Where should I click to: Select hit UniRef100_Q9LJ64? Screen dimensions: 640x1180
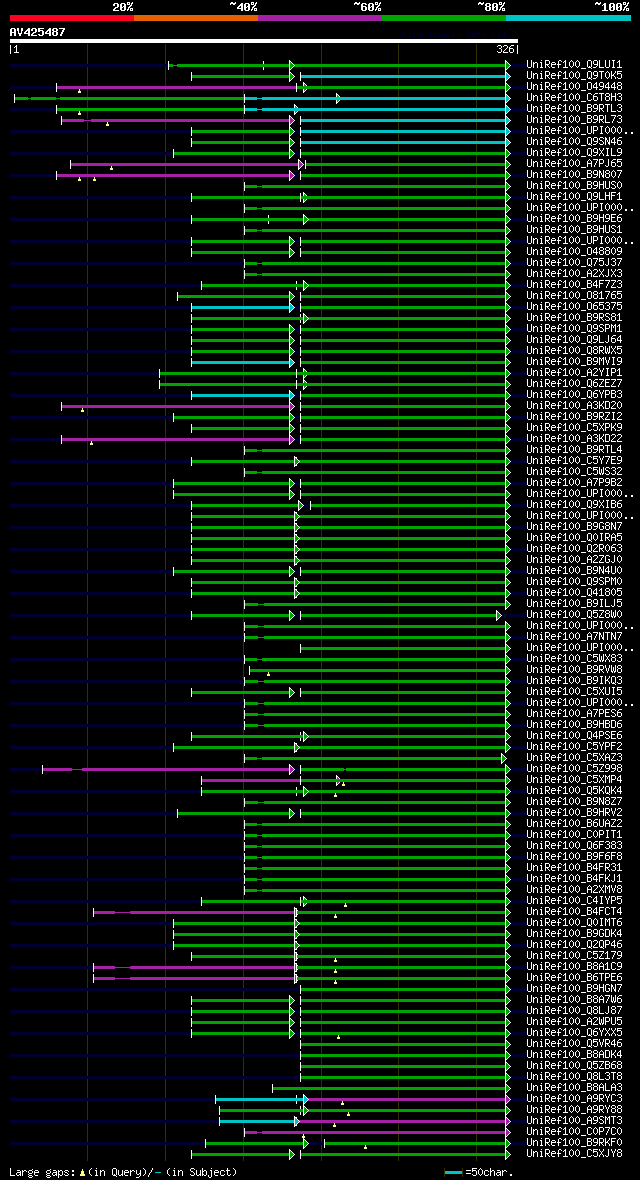pos(574,340)
